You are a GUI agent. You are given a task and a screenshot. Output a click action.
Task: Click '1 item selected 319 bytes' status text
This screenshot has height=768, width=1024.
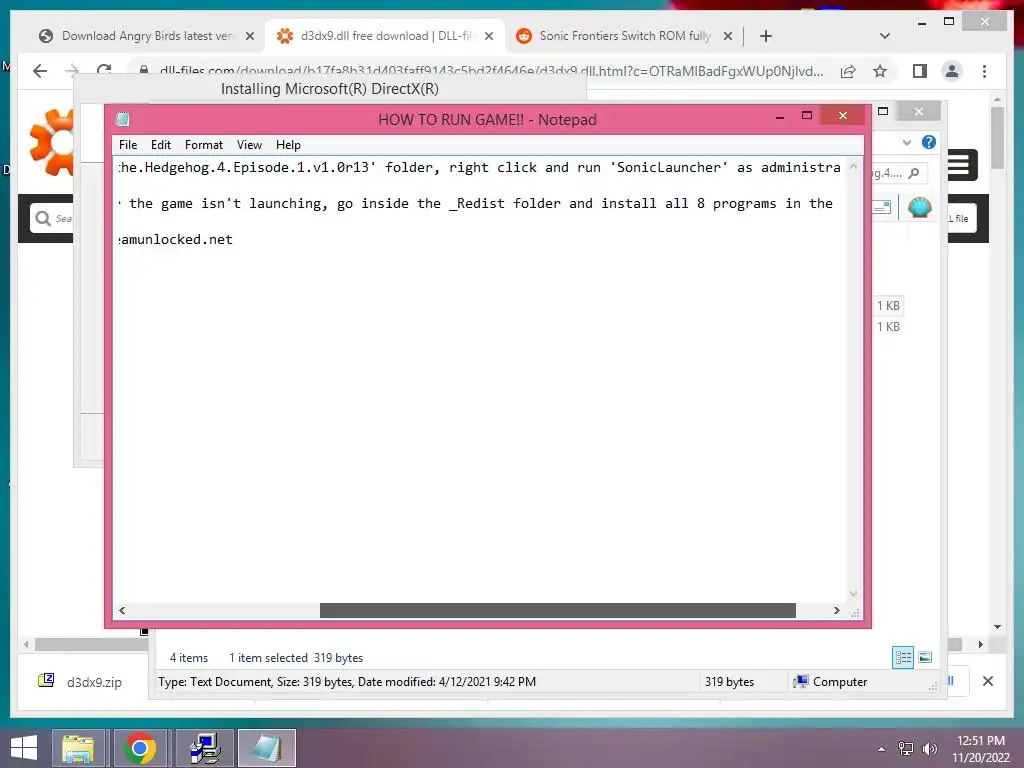pyautogui.click(x=296, y=658)
